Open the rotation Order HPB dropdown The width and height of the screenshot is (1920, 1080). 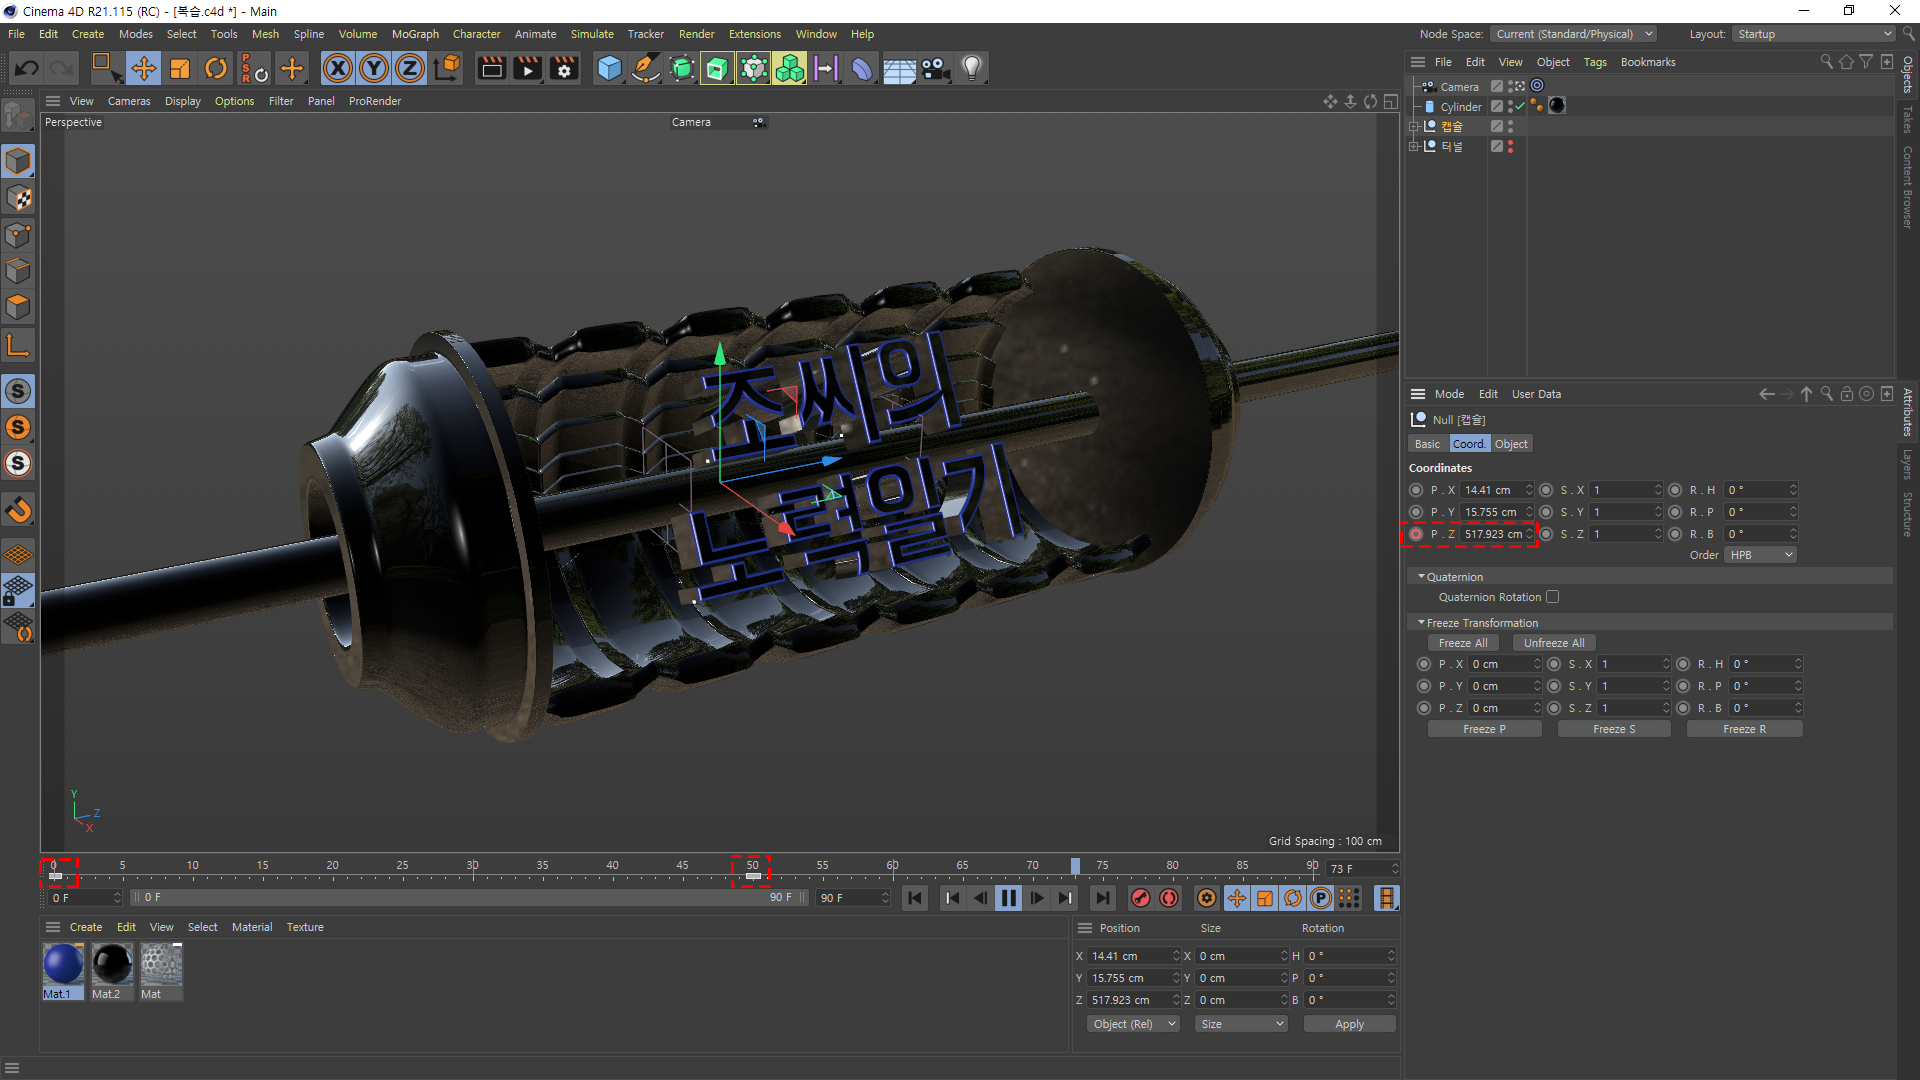pos(1760,555)
